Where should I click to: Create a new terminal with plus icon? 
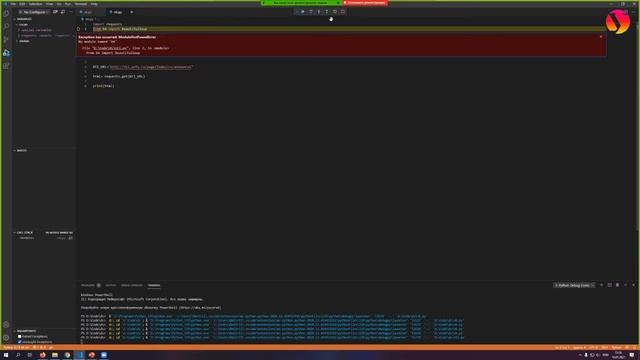click(x=601, y=285)
